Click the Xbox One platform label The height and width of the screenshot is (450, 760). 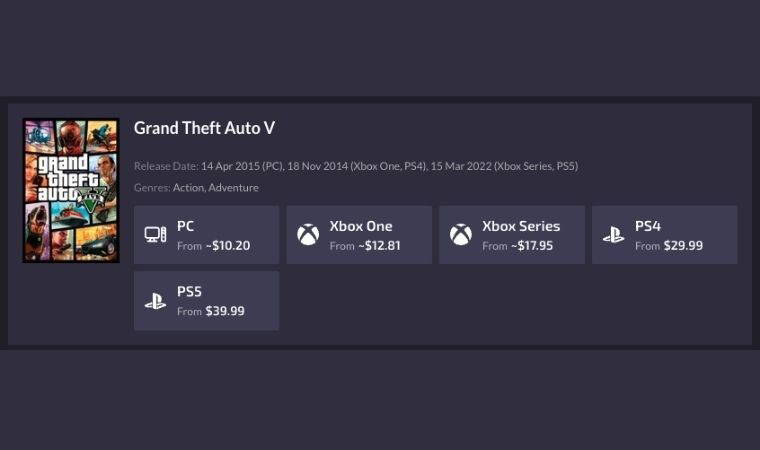coord(361,226)
